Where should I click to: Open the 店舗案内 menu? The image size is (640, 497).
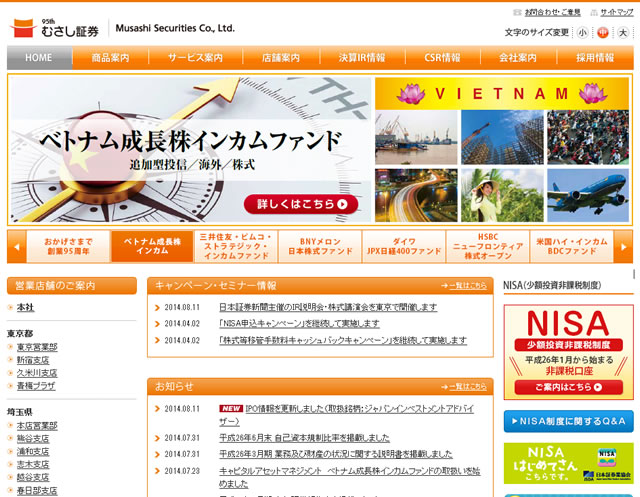click(281, 58)
